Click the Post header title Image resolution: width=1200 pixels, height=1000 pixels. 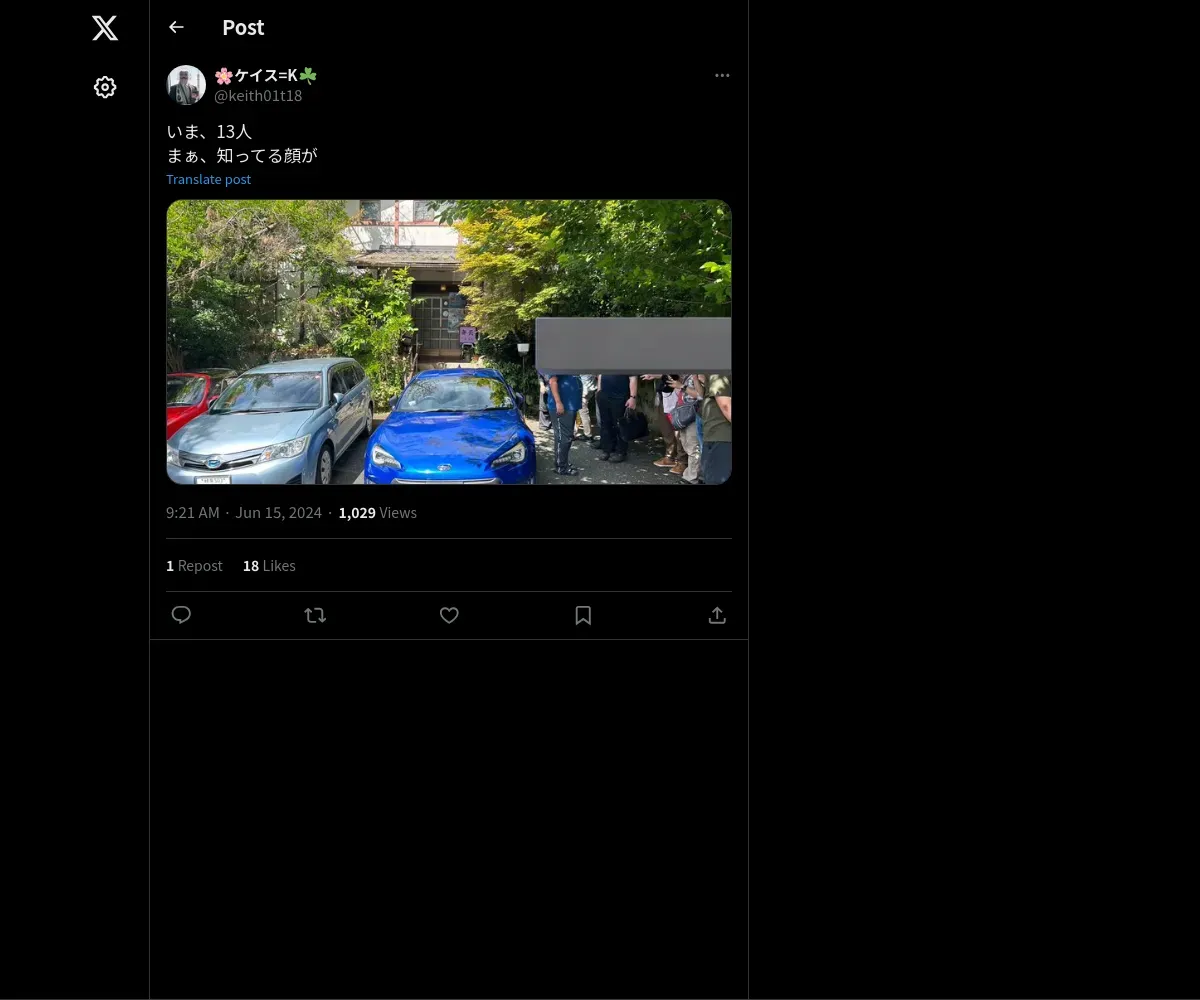[x=243, y=27]
